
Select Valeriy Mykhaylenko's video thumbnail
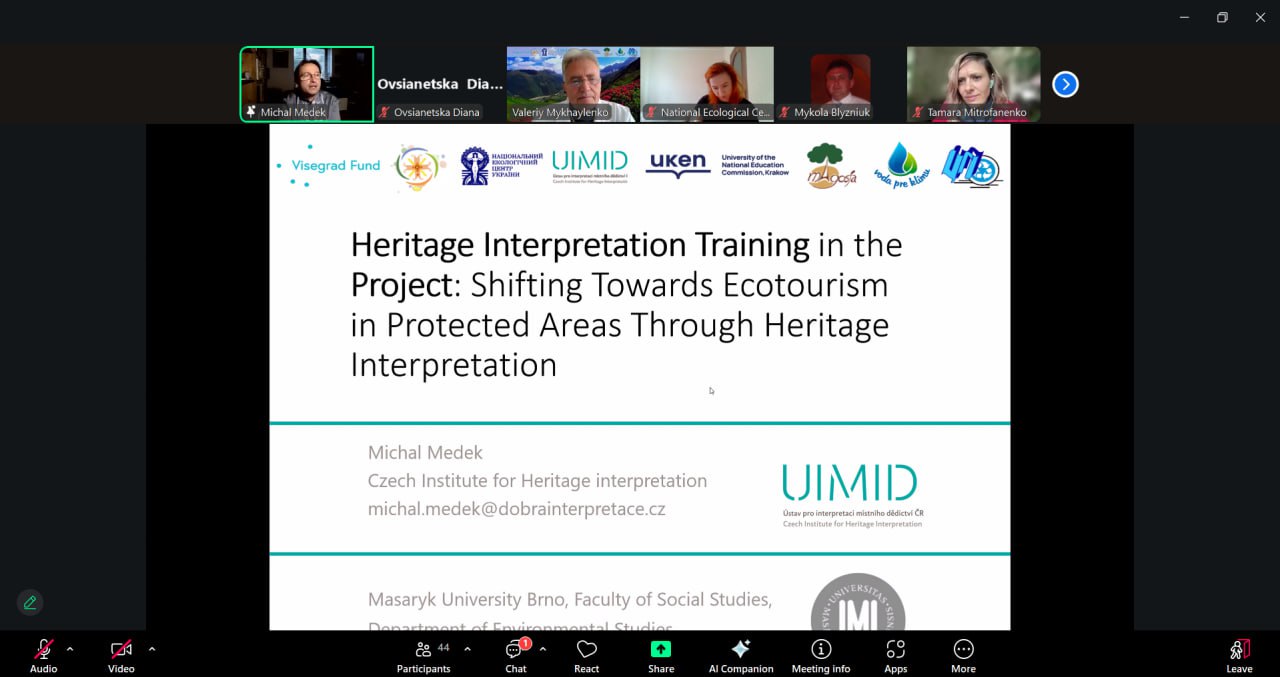tap(572, 84)
